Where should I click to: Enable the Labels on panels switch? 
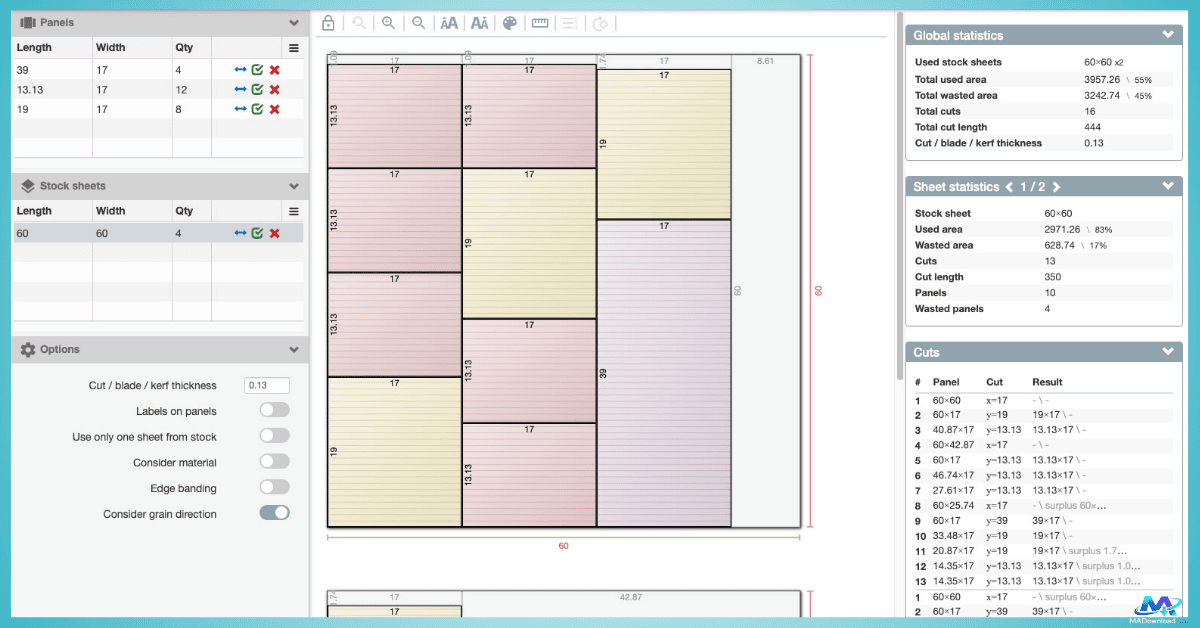click(x=274, y=411)
